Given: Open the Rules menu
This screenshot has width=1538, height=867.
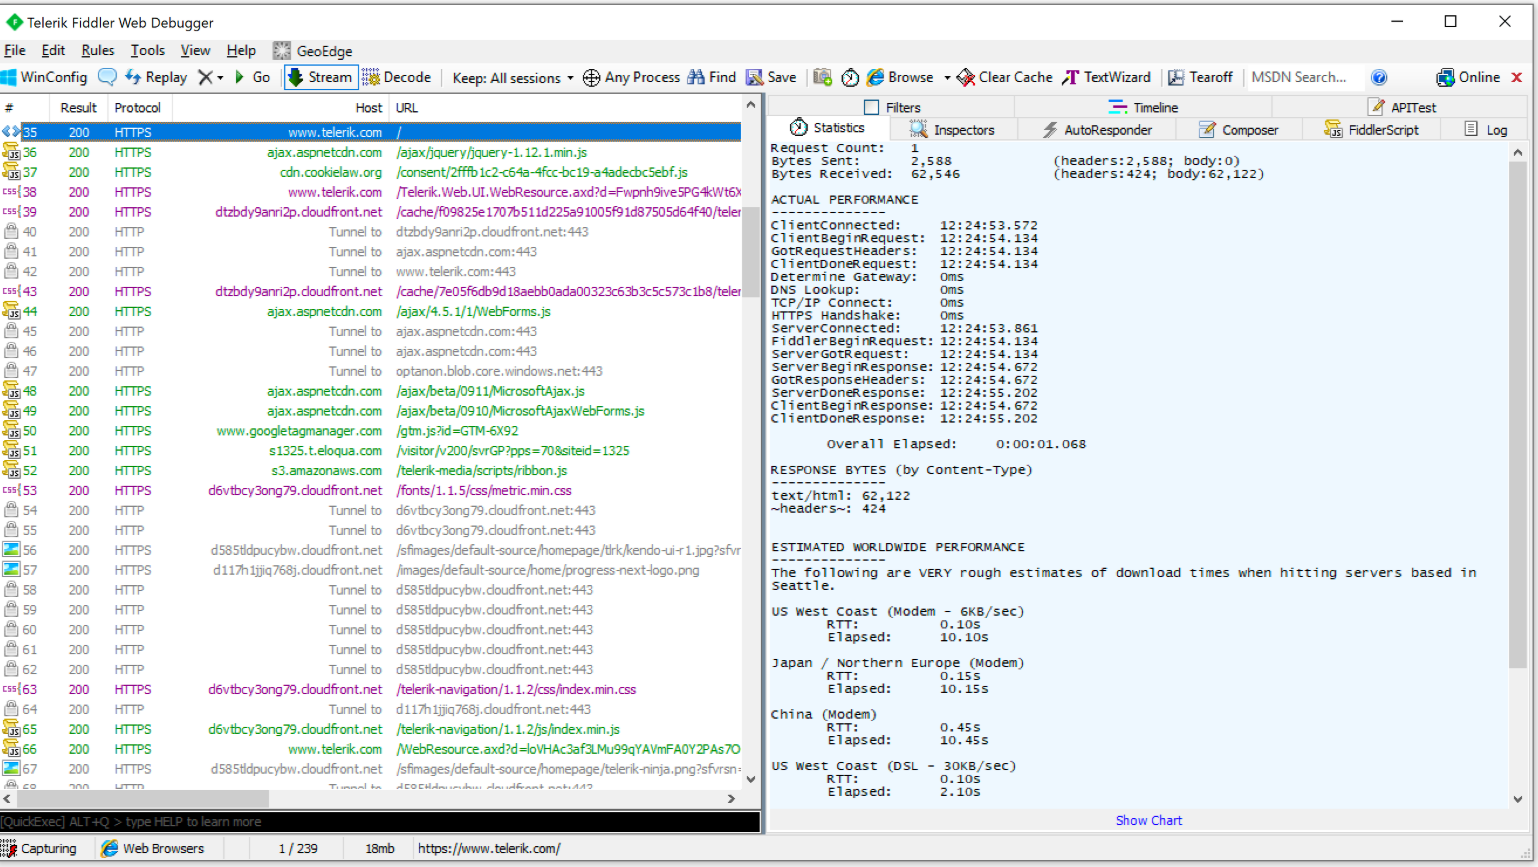Looking at the screenshot, I should point(98,50).
